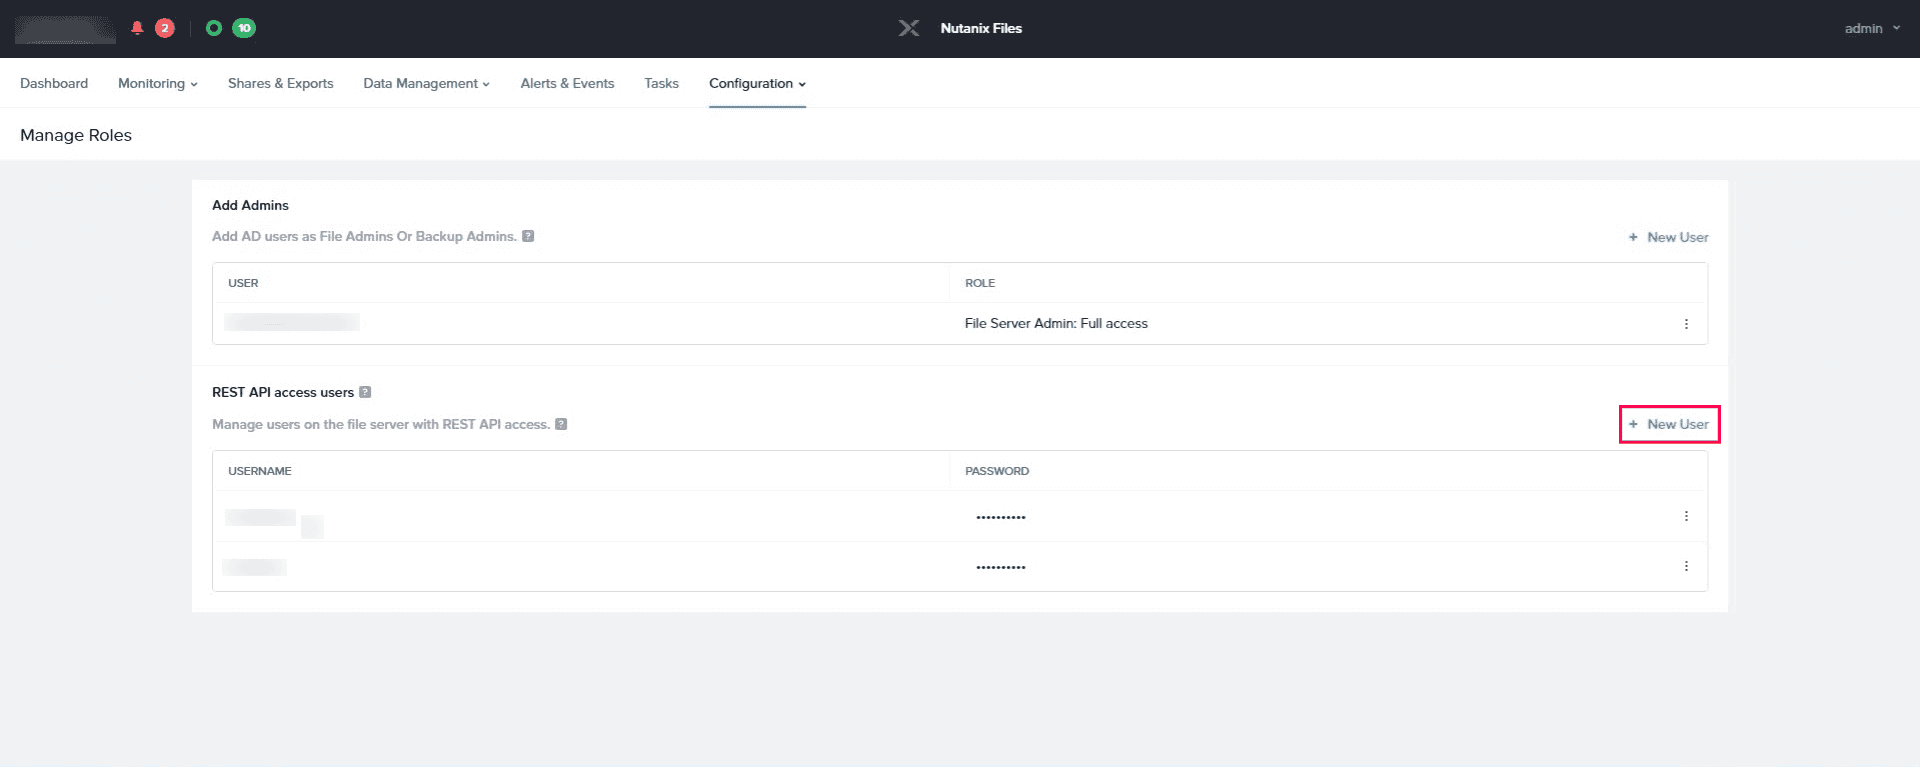The width and height of the screenshot is (1920, 767).
Task: Expand the admin user dropdown
Action: pos(1872,28)
